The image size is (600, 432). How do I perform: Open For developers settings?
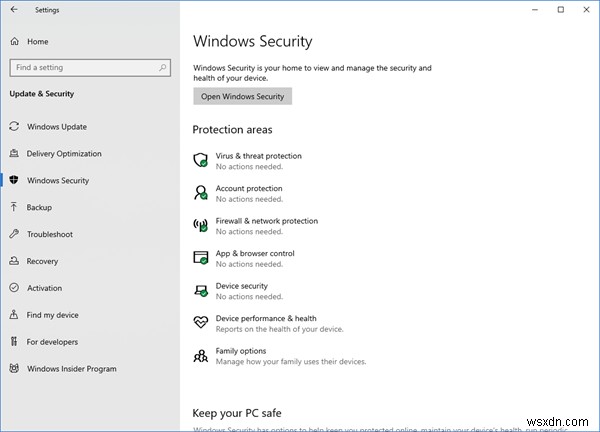[x=52, y=342]
